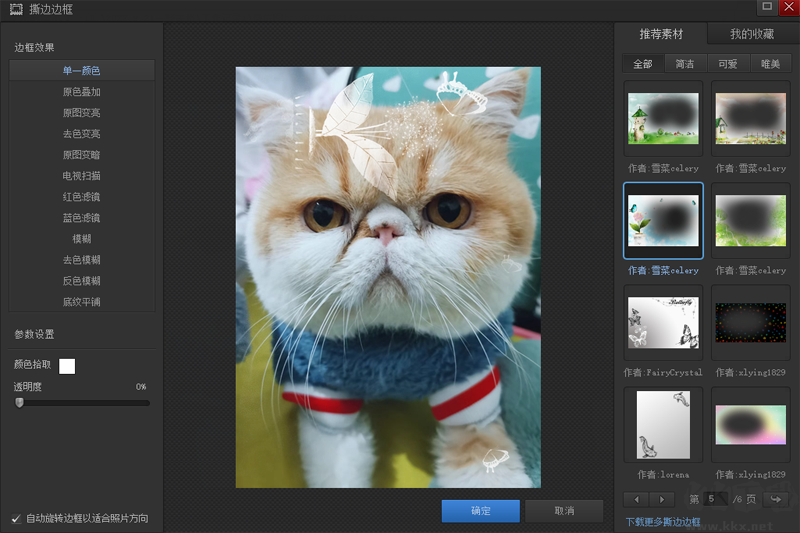Screen dimensions: 800x533
Task: Select the castle meadow frame thumbnail
Action: 663,118
